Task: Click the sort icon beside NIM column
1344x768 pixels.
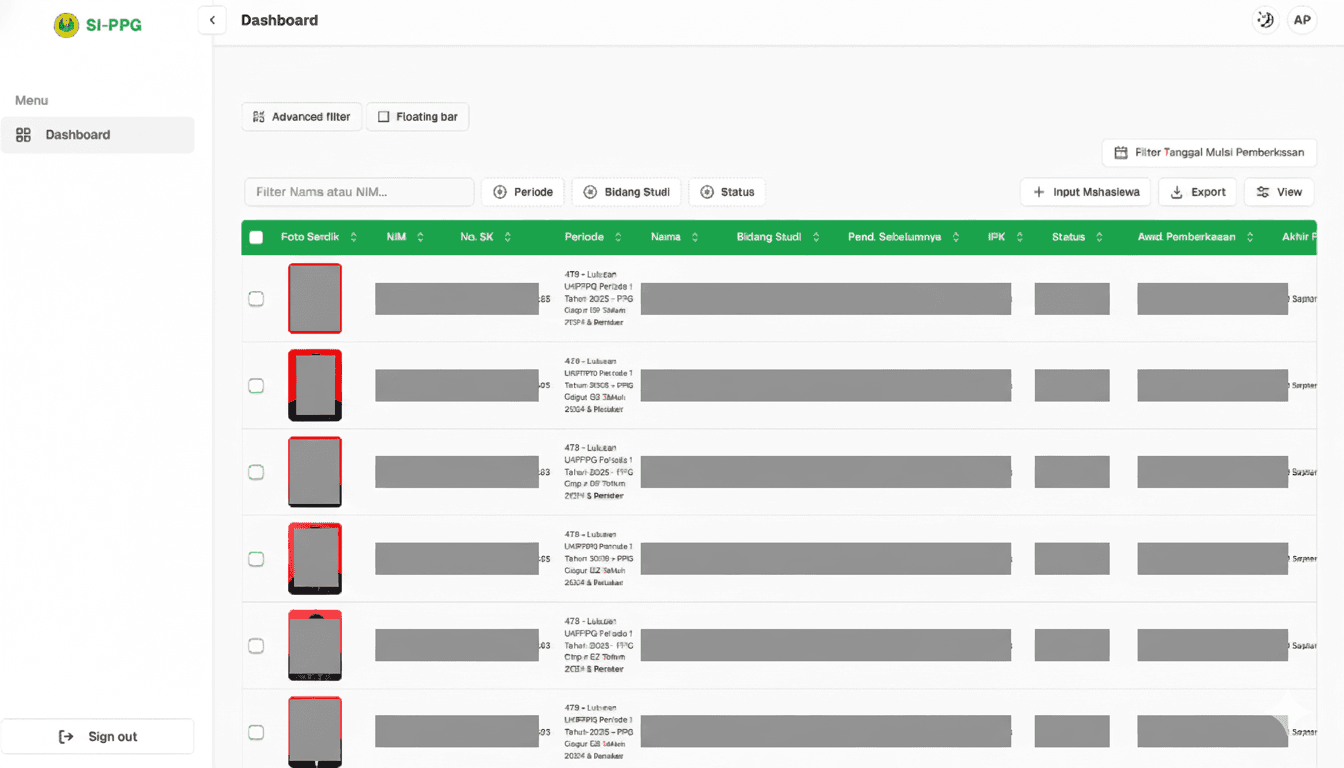Action: [420, 237]
